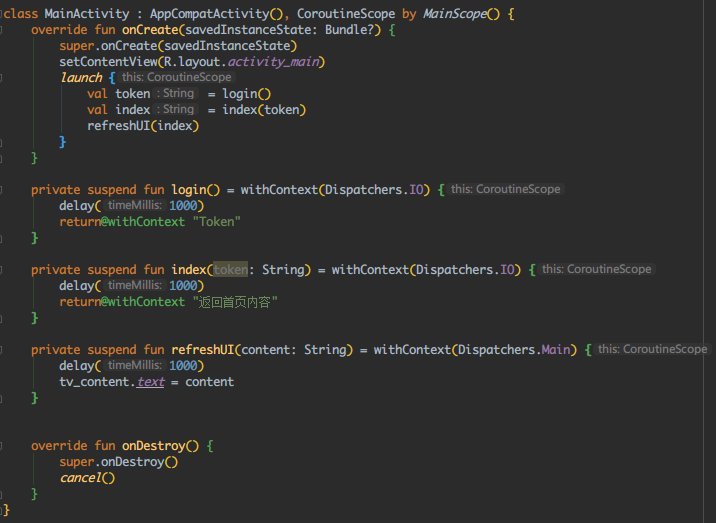This screenshot has height=523, width=716.
Task: Click 'AppCompatActivity()' in class header
Action: pos(216,14)
